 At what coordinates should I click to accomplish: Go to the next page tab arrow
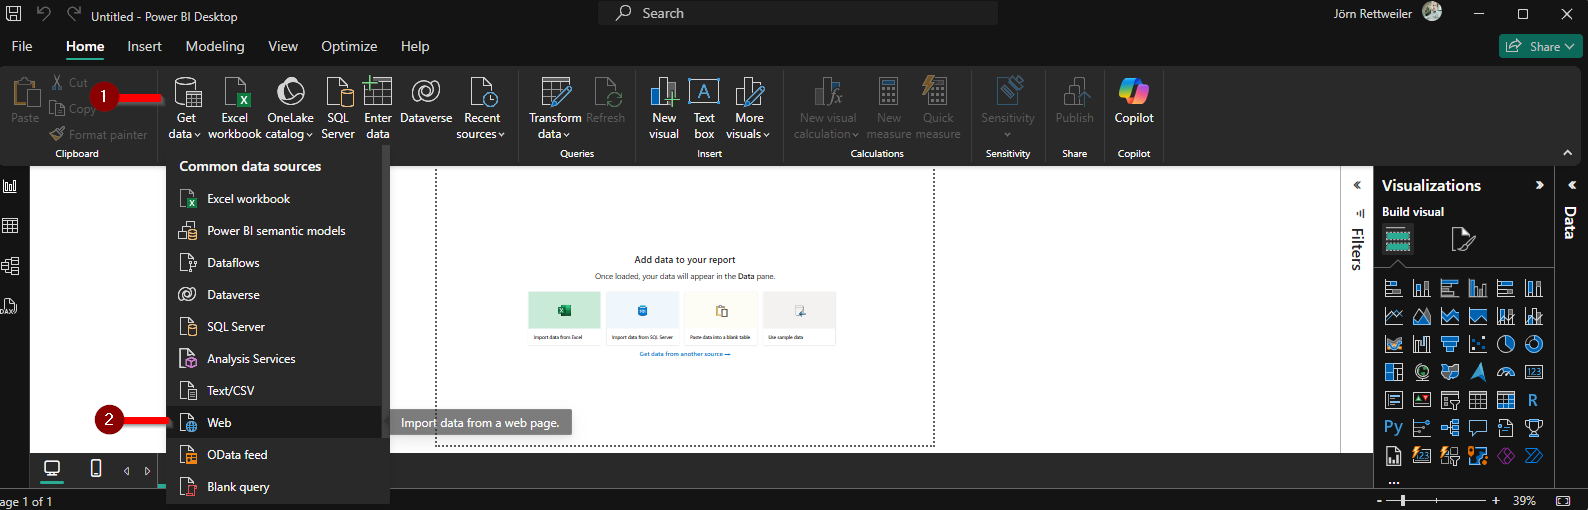(147, 471)
